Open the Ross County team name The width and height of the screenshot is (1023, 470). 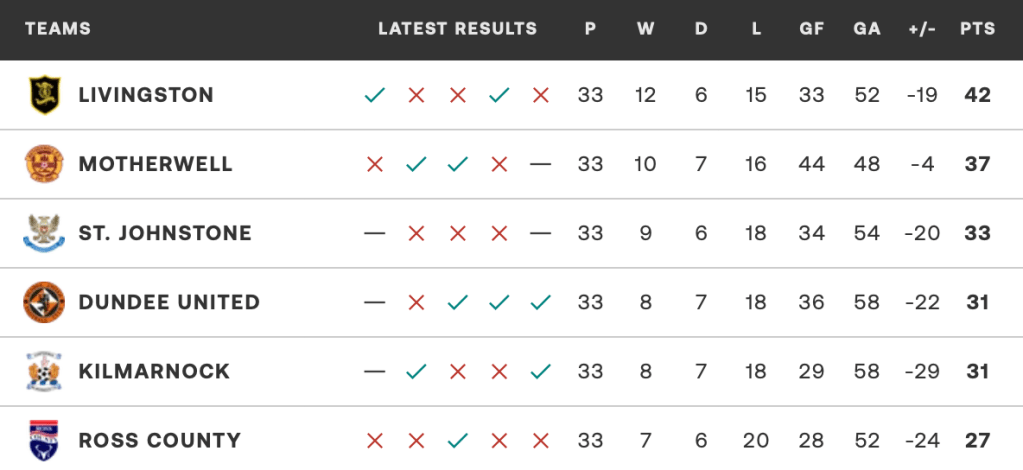click(x=159, y=441)
